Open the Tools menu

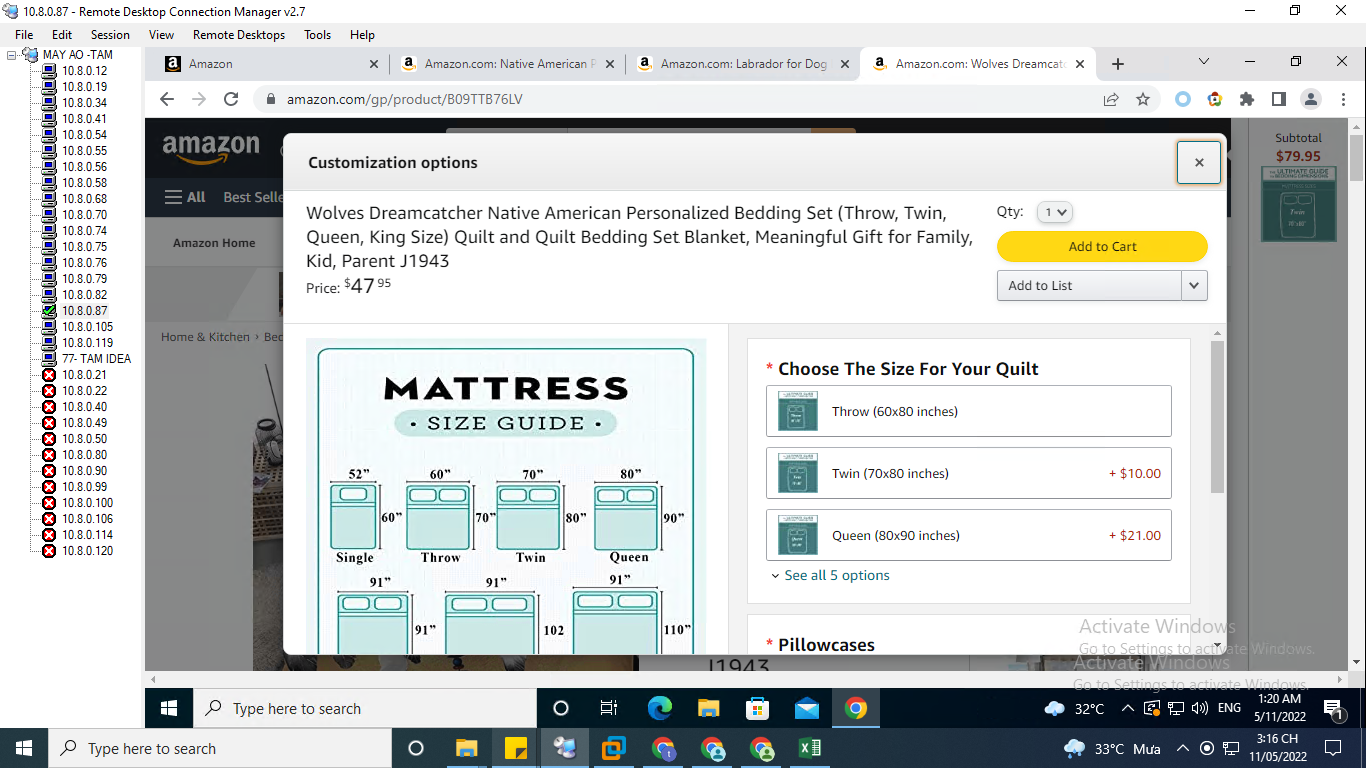[x=317, y=34]
